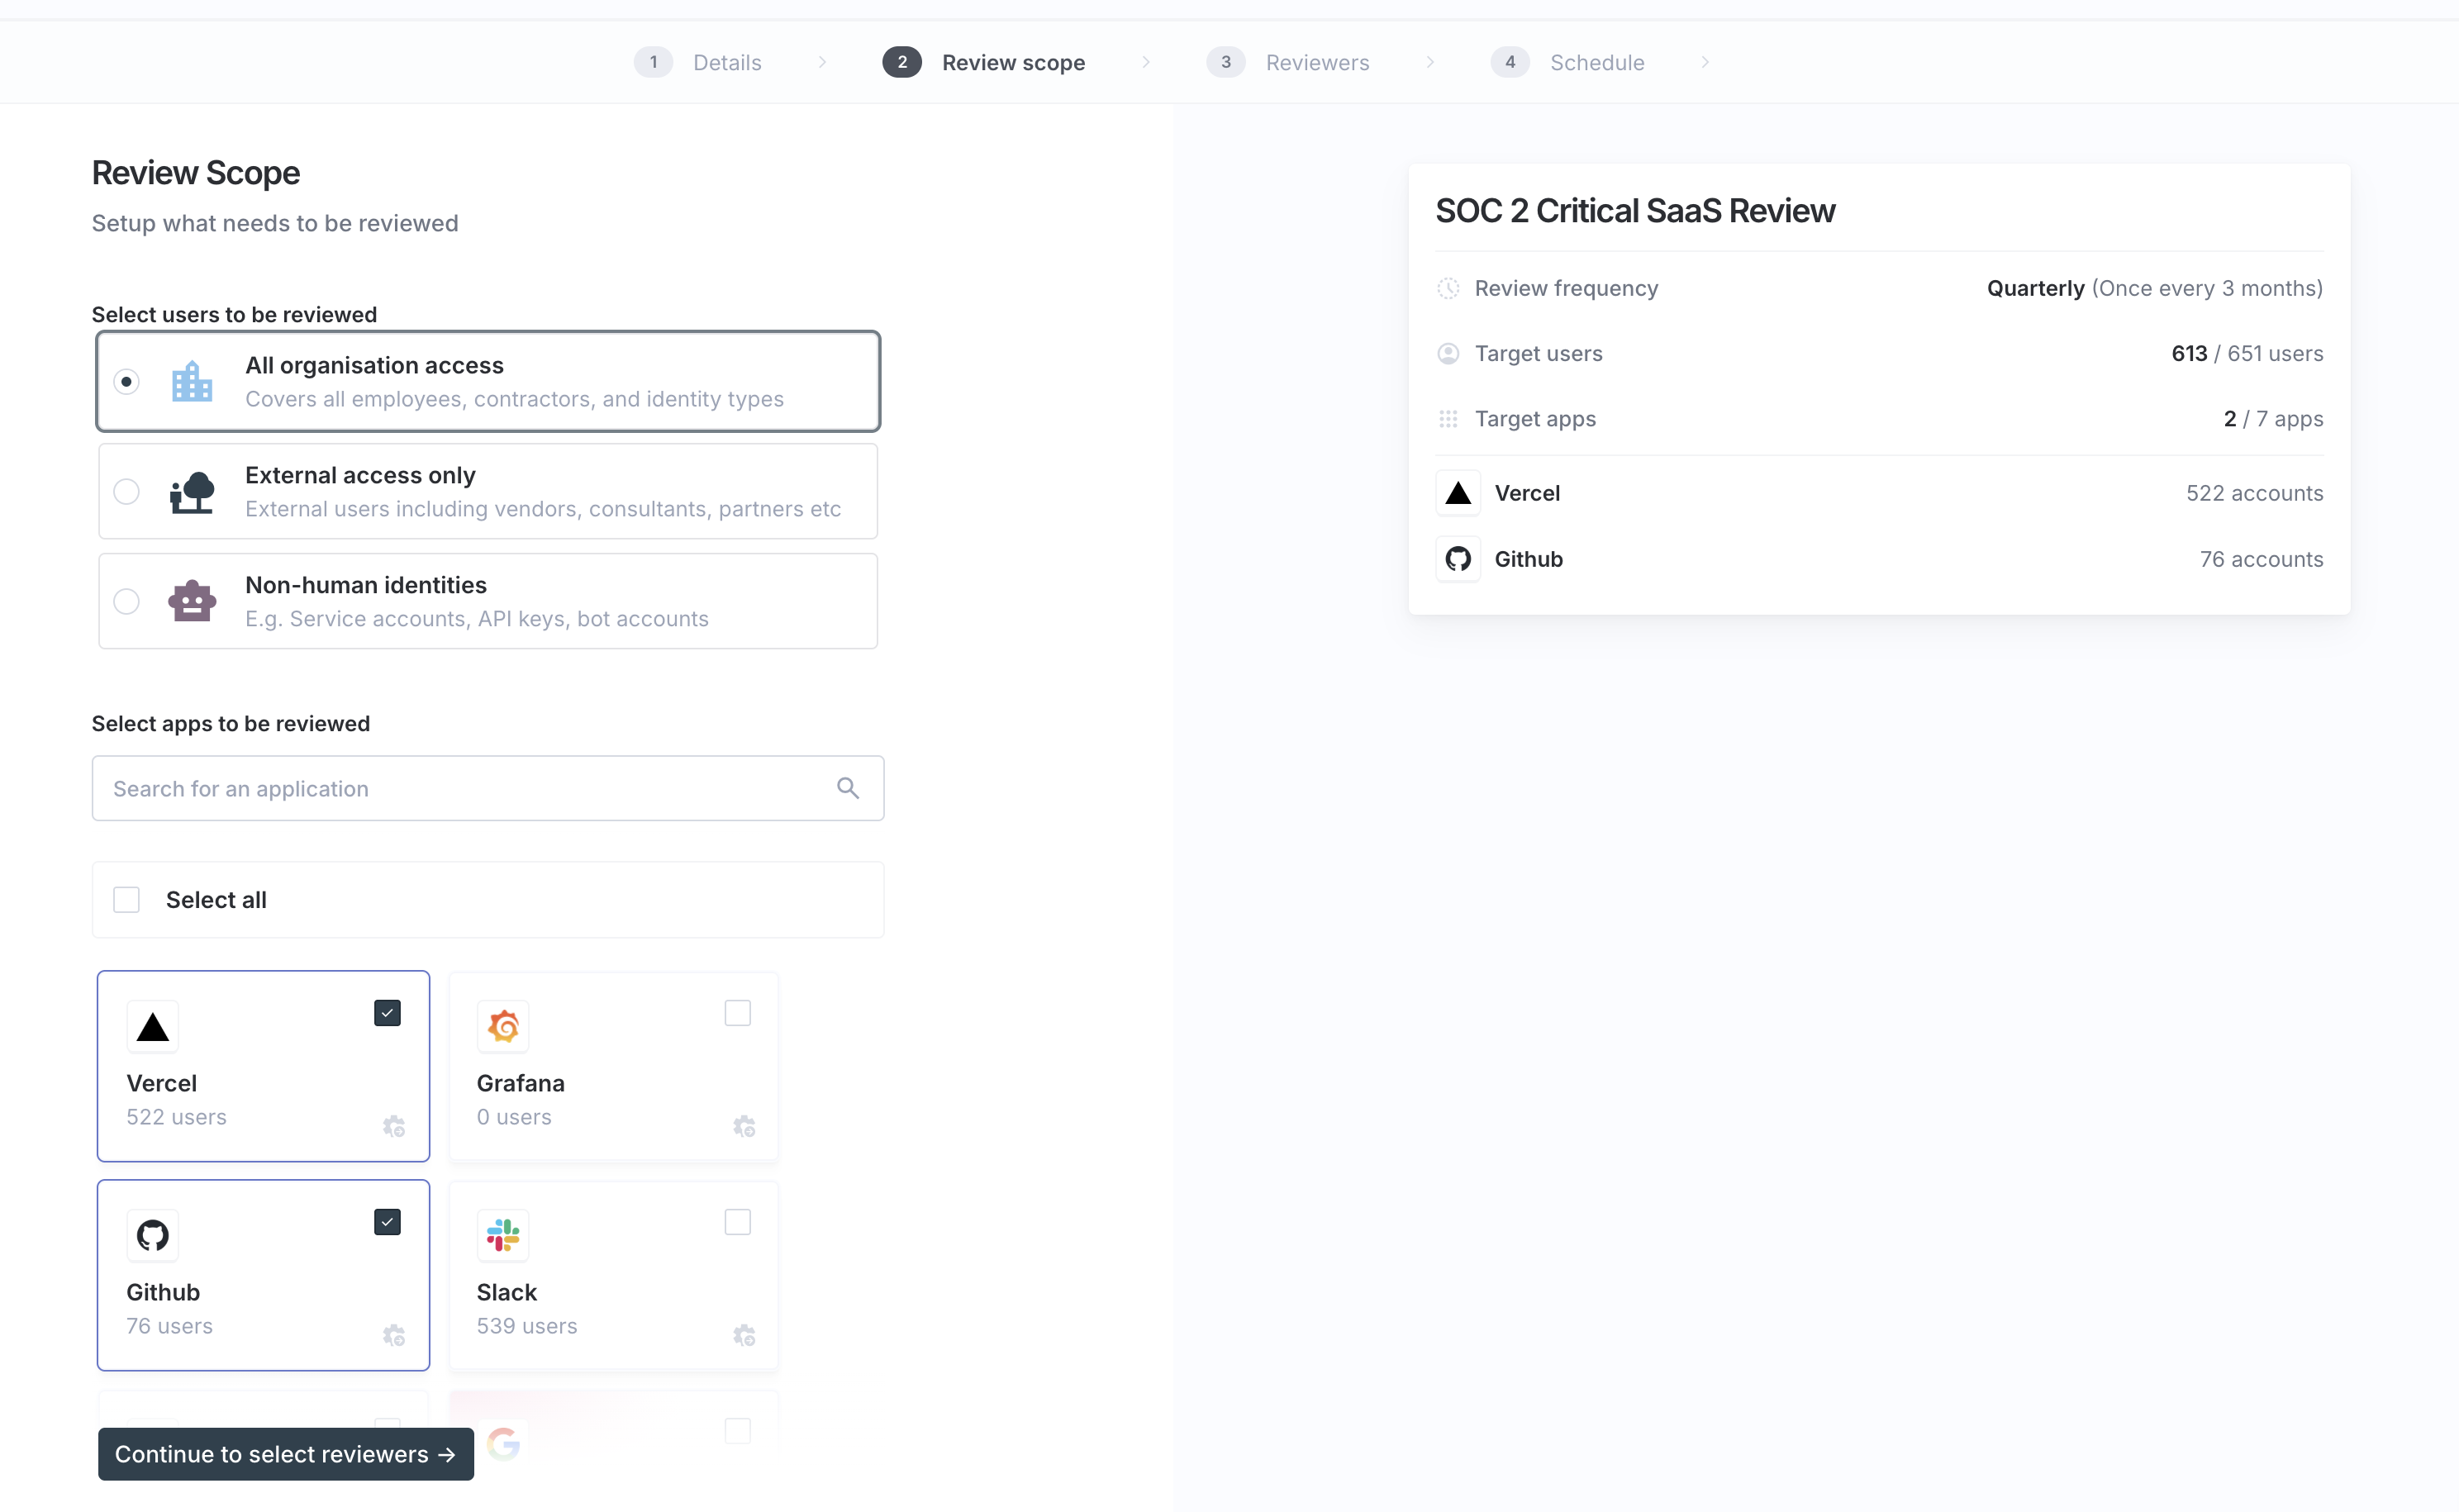Click the building icon for organisation access

(192, 381)
